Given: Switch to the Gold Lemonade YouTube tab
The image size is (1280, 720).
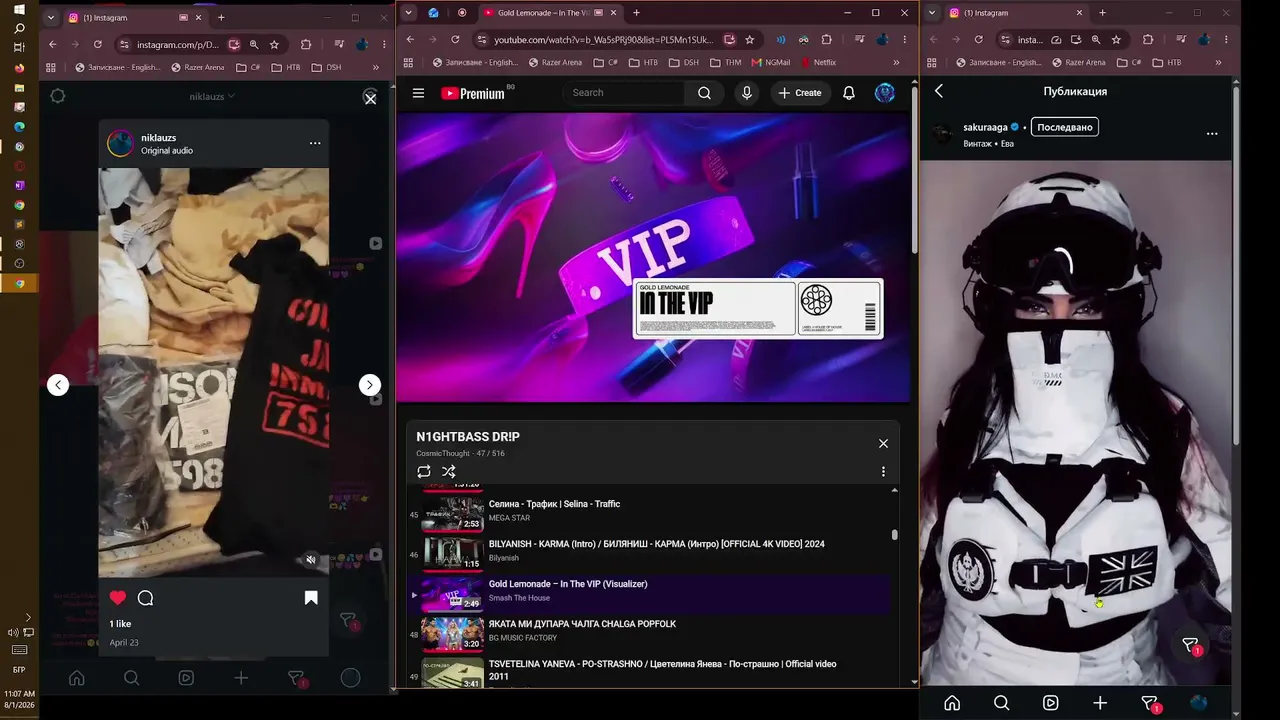Looking at the screenshot, I should pos(547,13).
